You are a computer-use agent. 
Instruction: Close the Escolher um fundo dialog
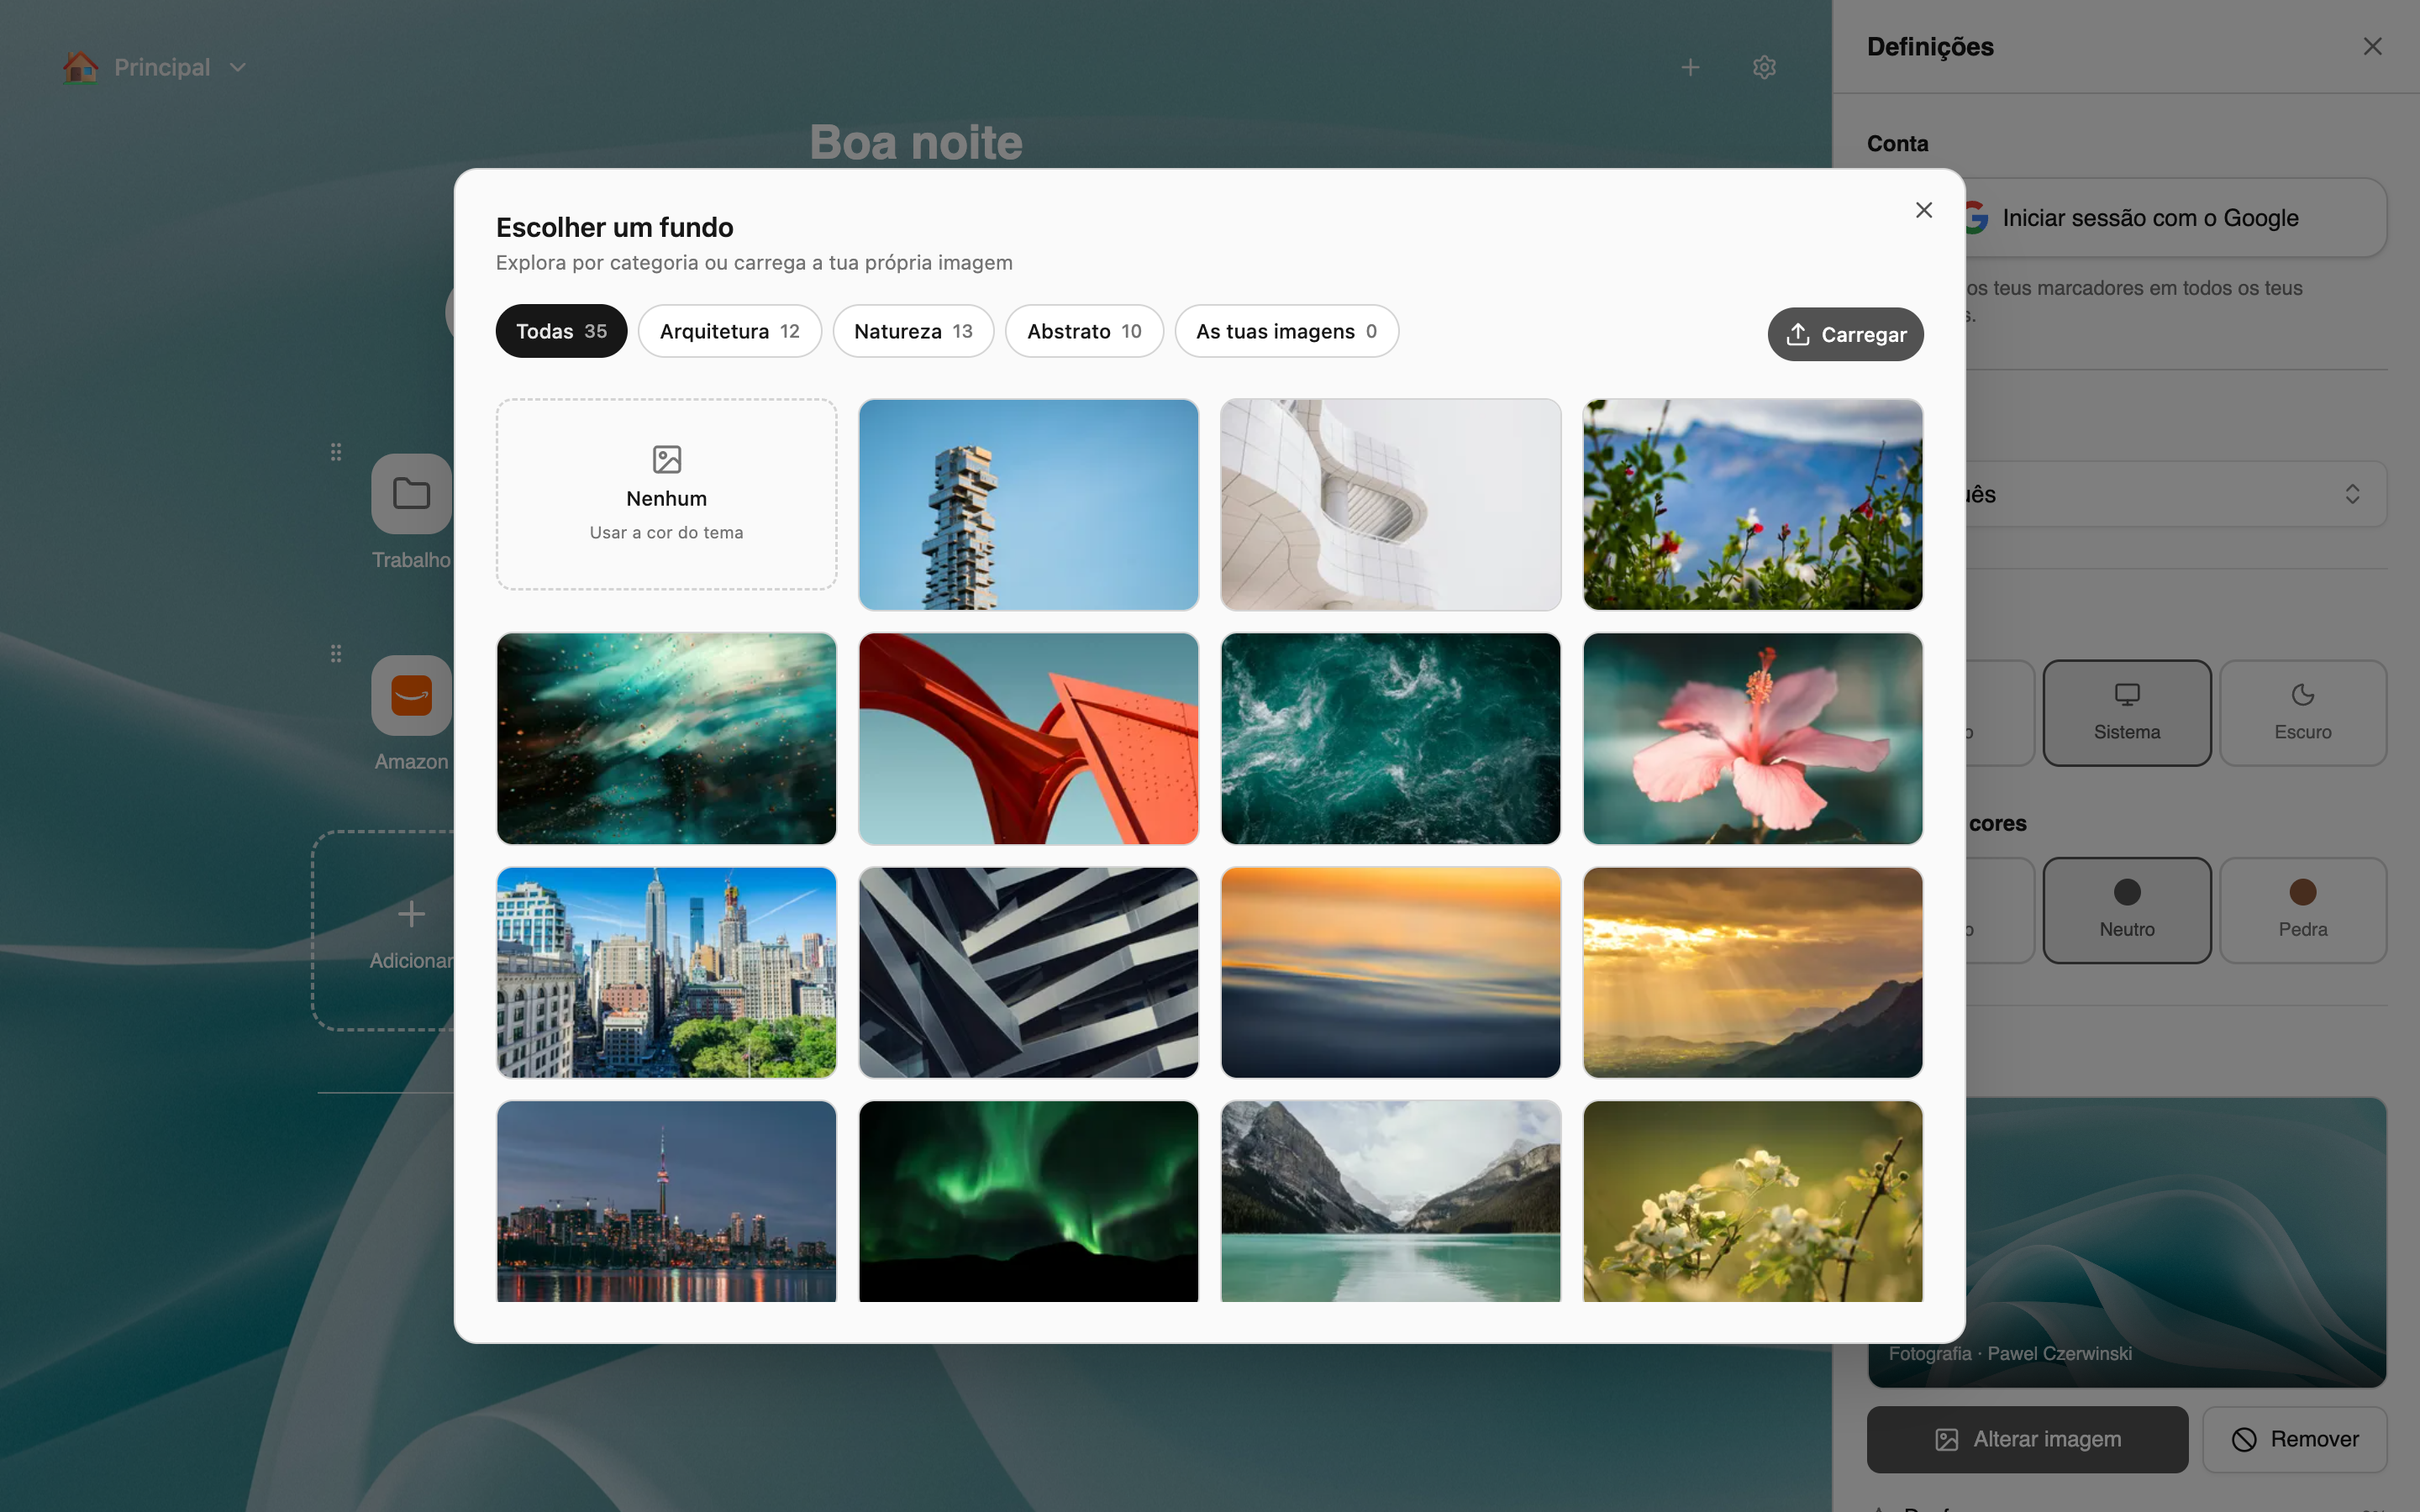pyautogui.click(x=1923, y=210)
